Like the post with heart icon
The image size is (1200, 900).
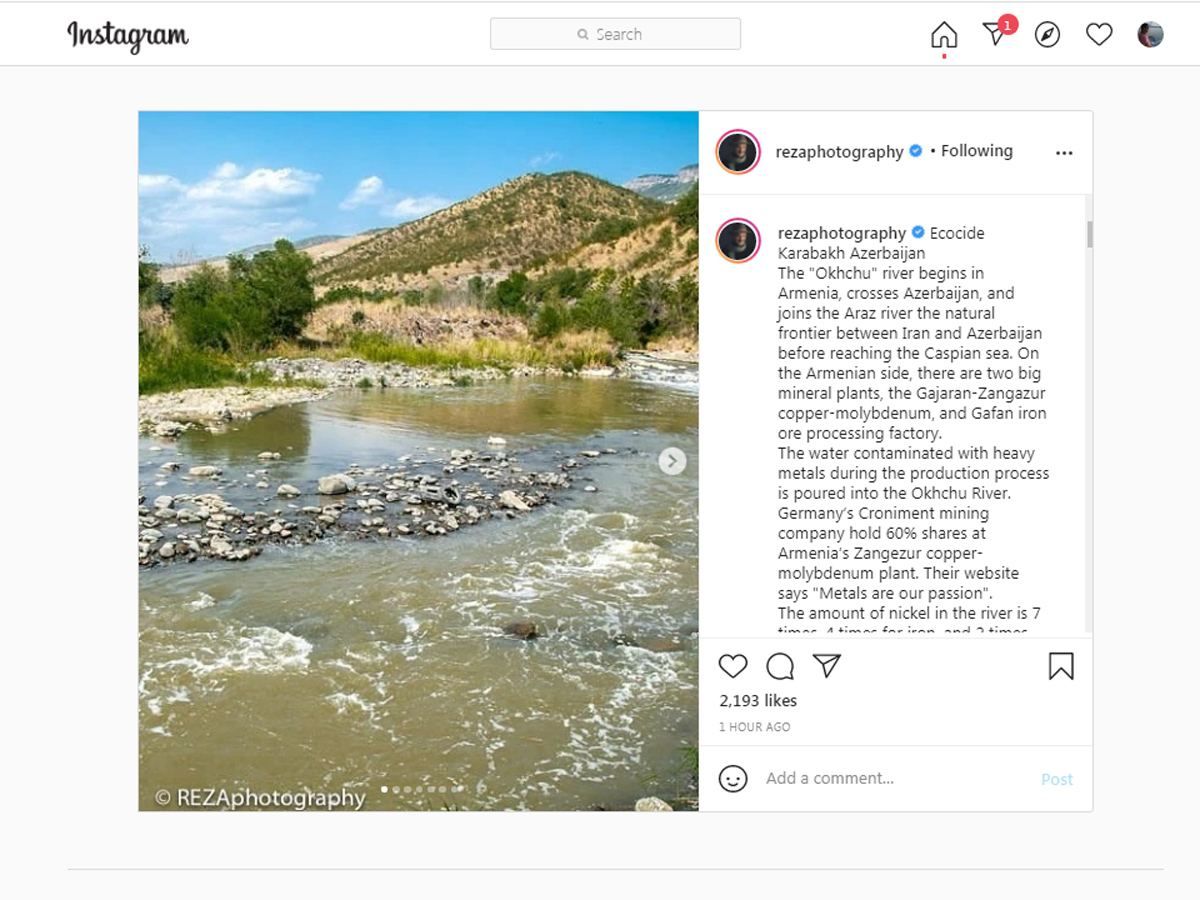click(x=733, y=666)
